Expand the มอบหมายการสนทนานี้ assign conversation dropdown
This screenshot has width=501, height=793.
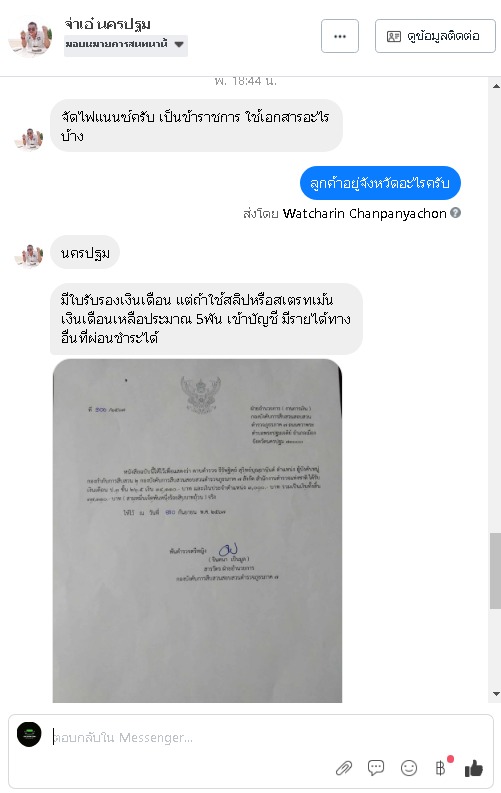126,45
